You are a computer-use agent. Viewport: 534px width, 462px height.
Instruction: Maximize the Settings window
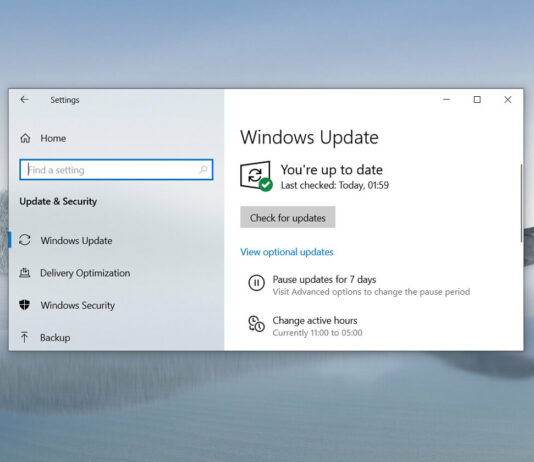[477, 99]
